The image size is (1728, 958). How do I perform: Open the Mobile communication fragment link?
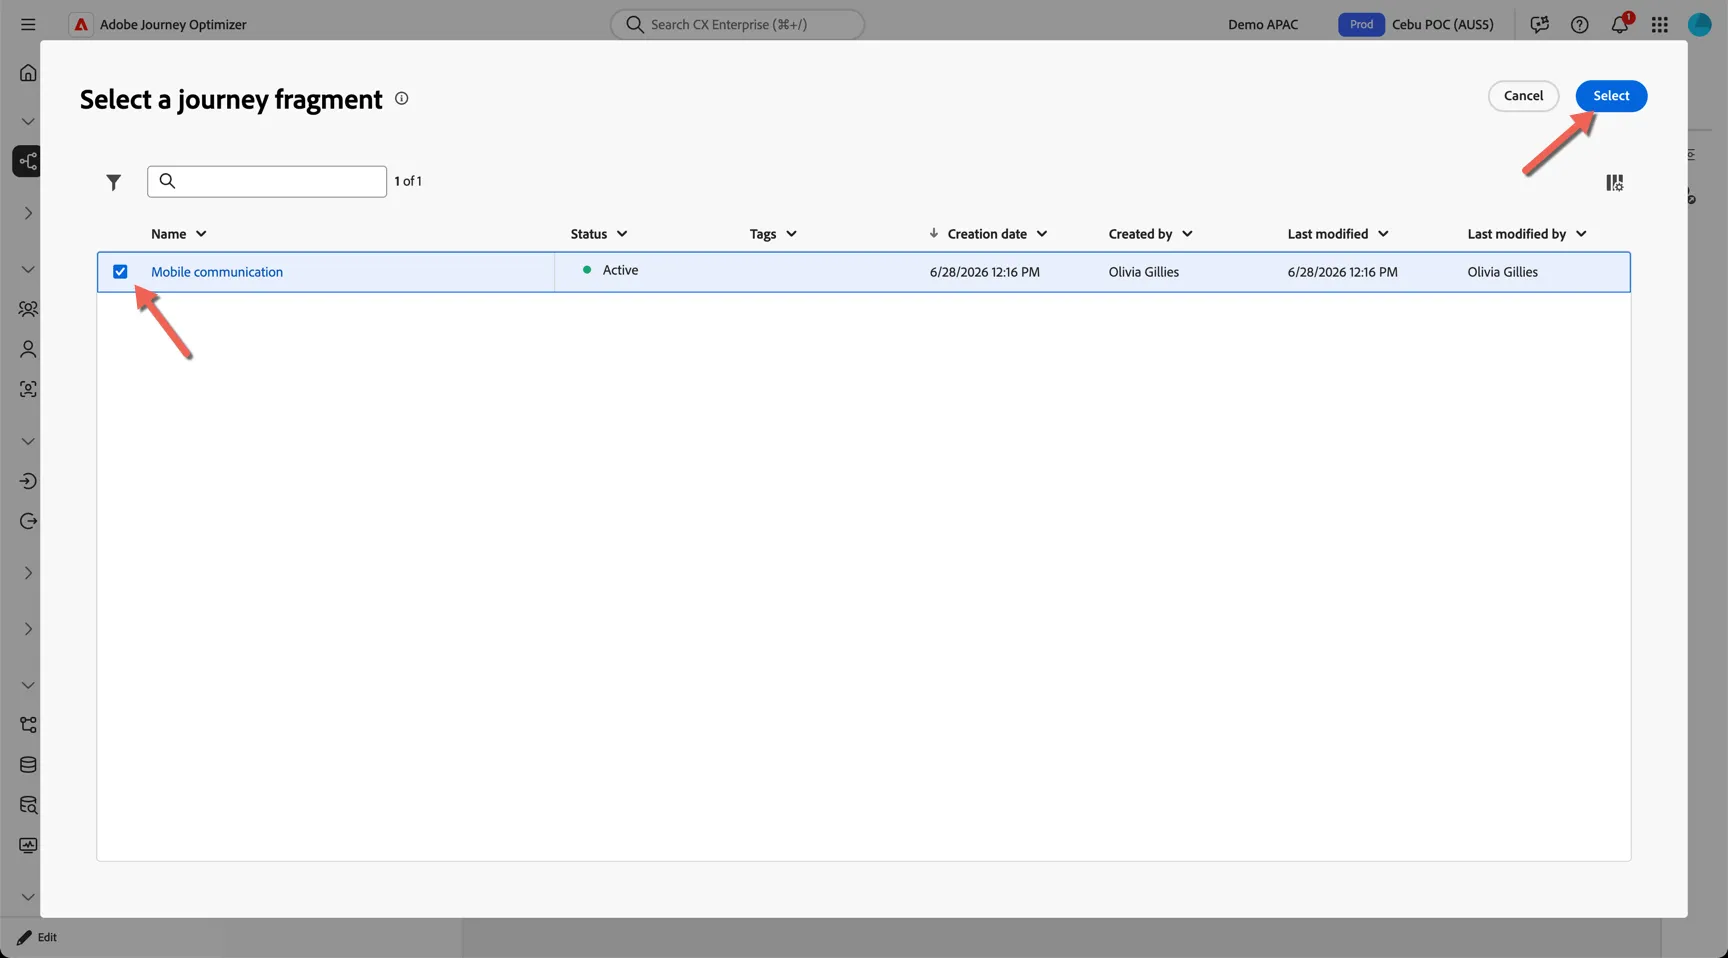click(217, 272)
